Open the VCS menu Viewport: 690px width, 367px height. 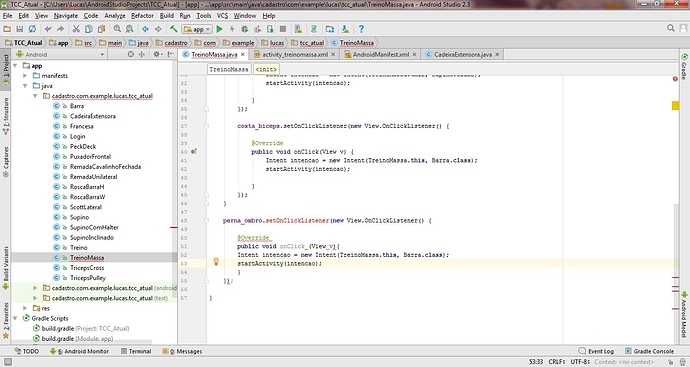(222, 15)
